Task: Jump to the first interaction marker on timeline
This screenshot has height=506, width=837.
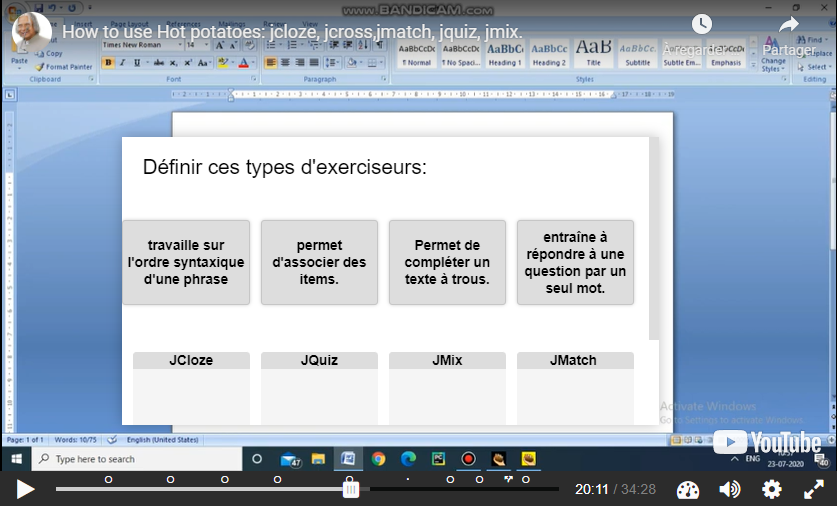Action: (x=108, y=479)
